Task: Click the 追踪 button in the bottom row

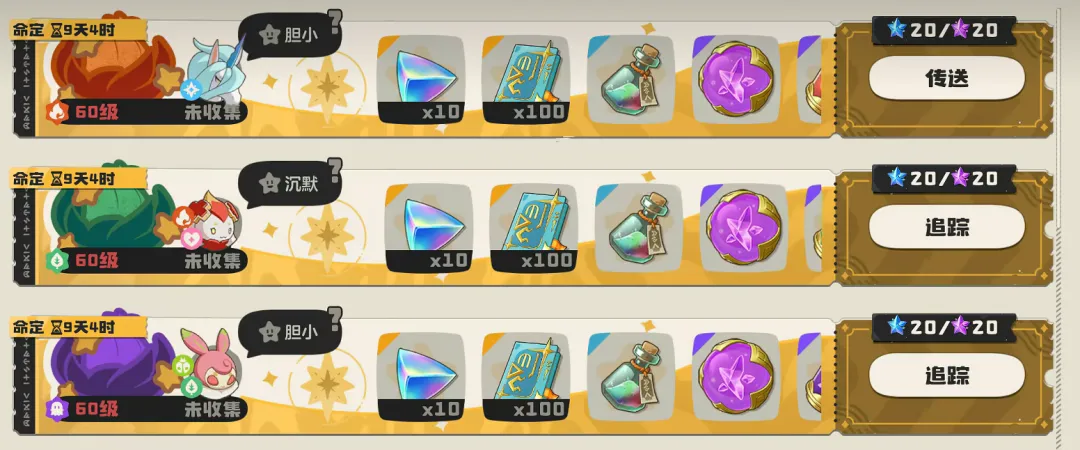Action: pyautogui.click(x=947, y=375)
